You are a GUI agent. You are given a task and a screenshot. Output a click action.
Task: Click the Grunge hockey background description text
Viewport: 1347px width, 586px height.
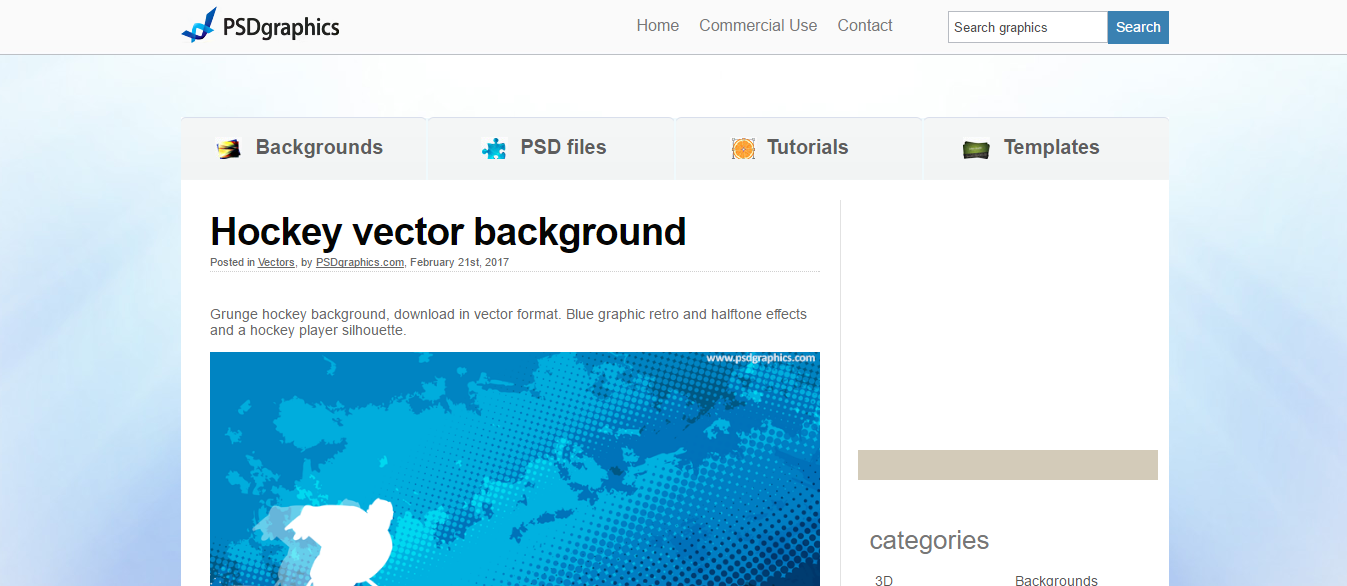pos(508,322)
